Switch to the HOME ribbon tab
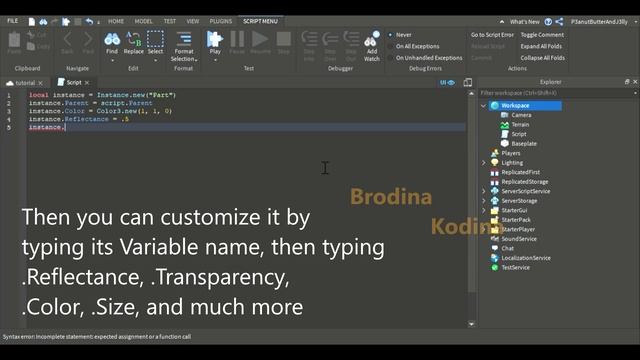Viewport: 640px width, 360px height. [116, 21]
